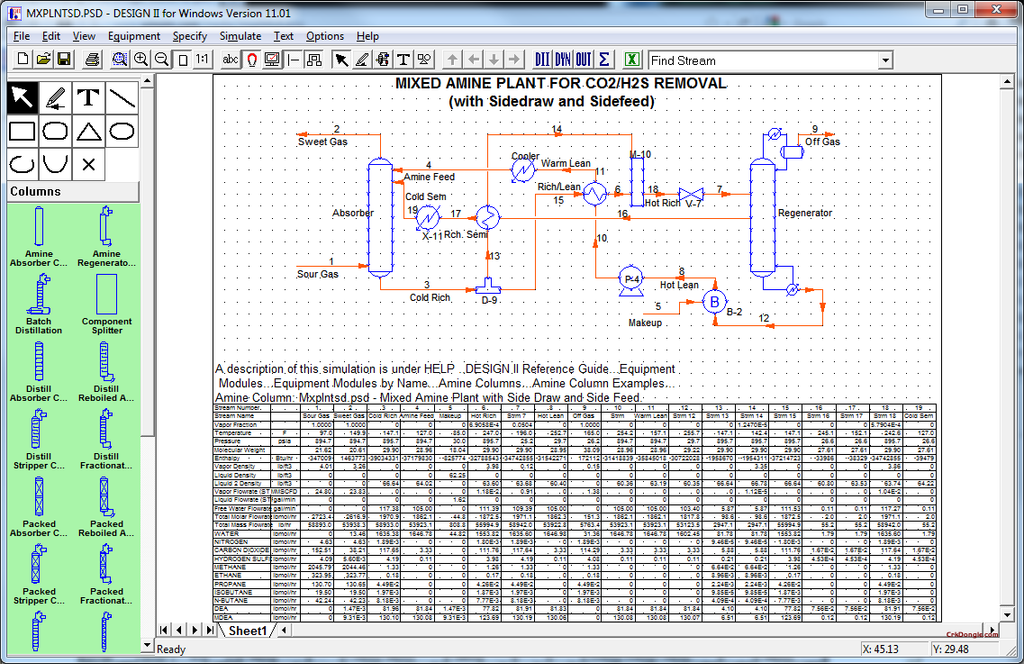1024x664 pixels.
Task: Select the pencil stream tool in the top toolbar
Action: coord(362,59)
